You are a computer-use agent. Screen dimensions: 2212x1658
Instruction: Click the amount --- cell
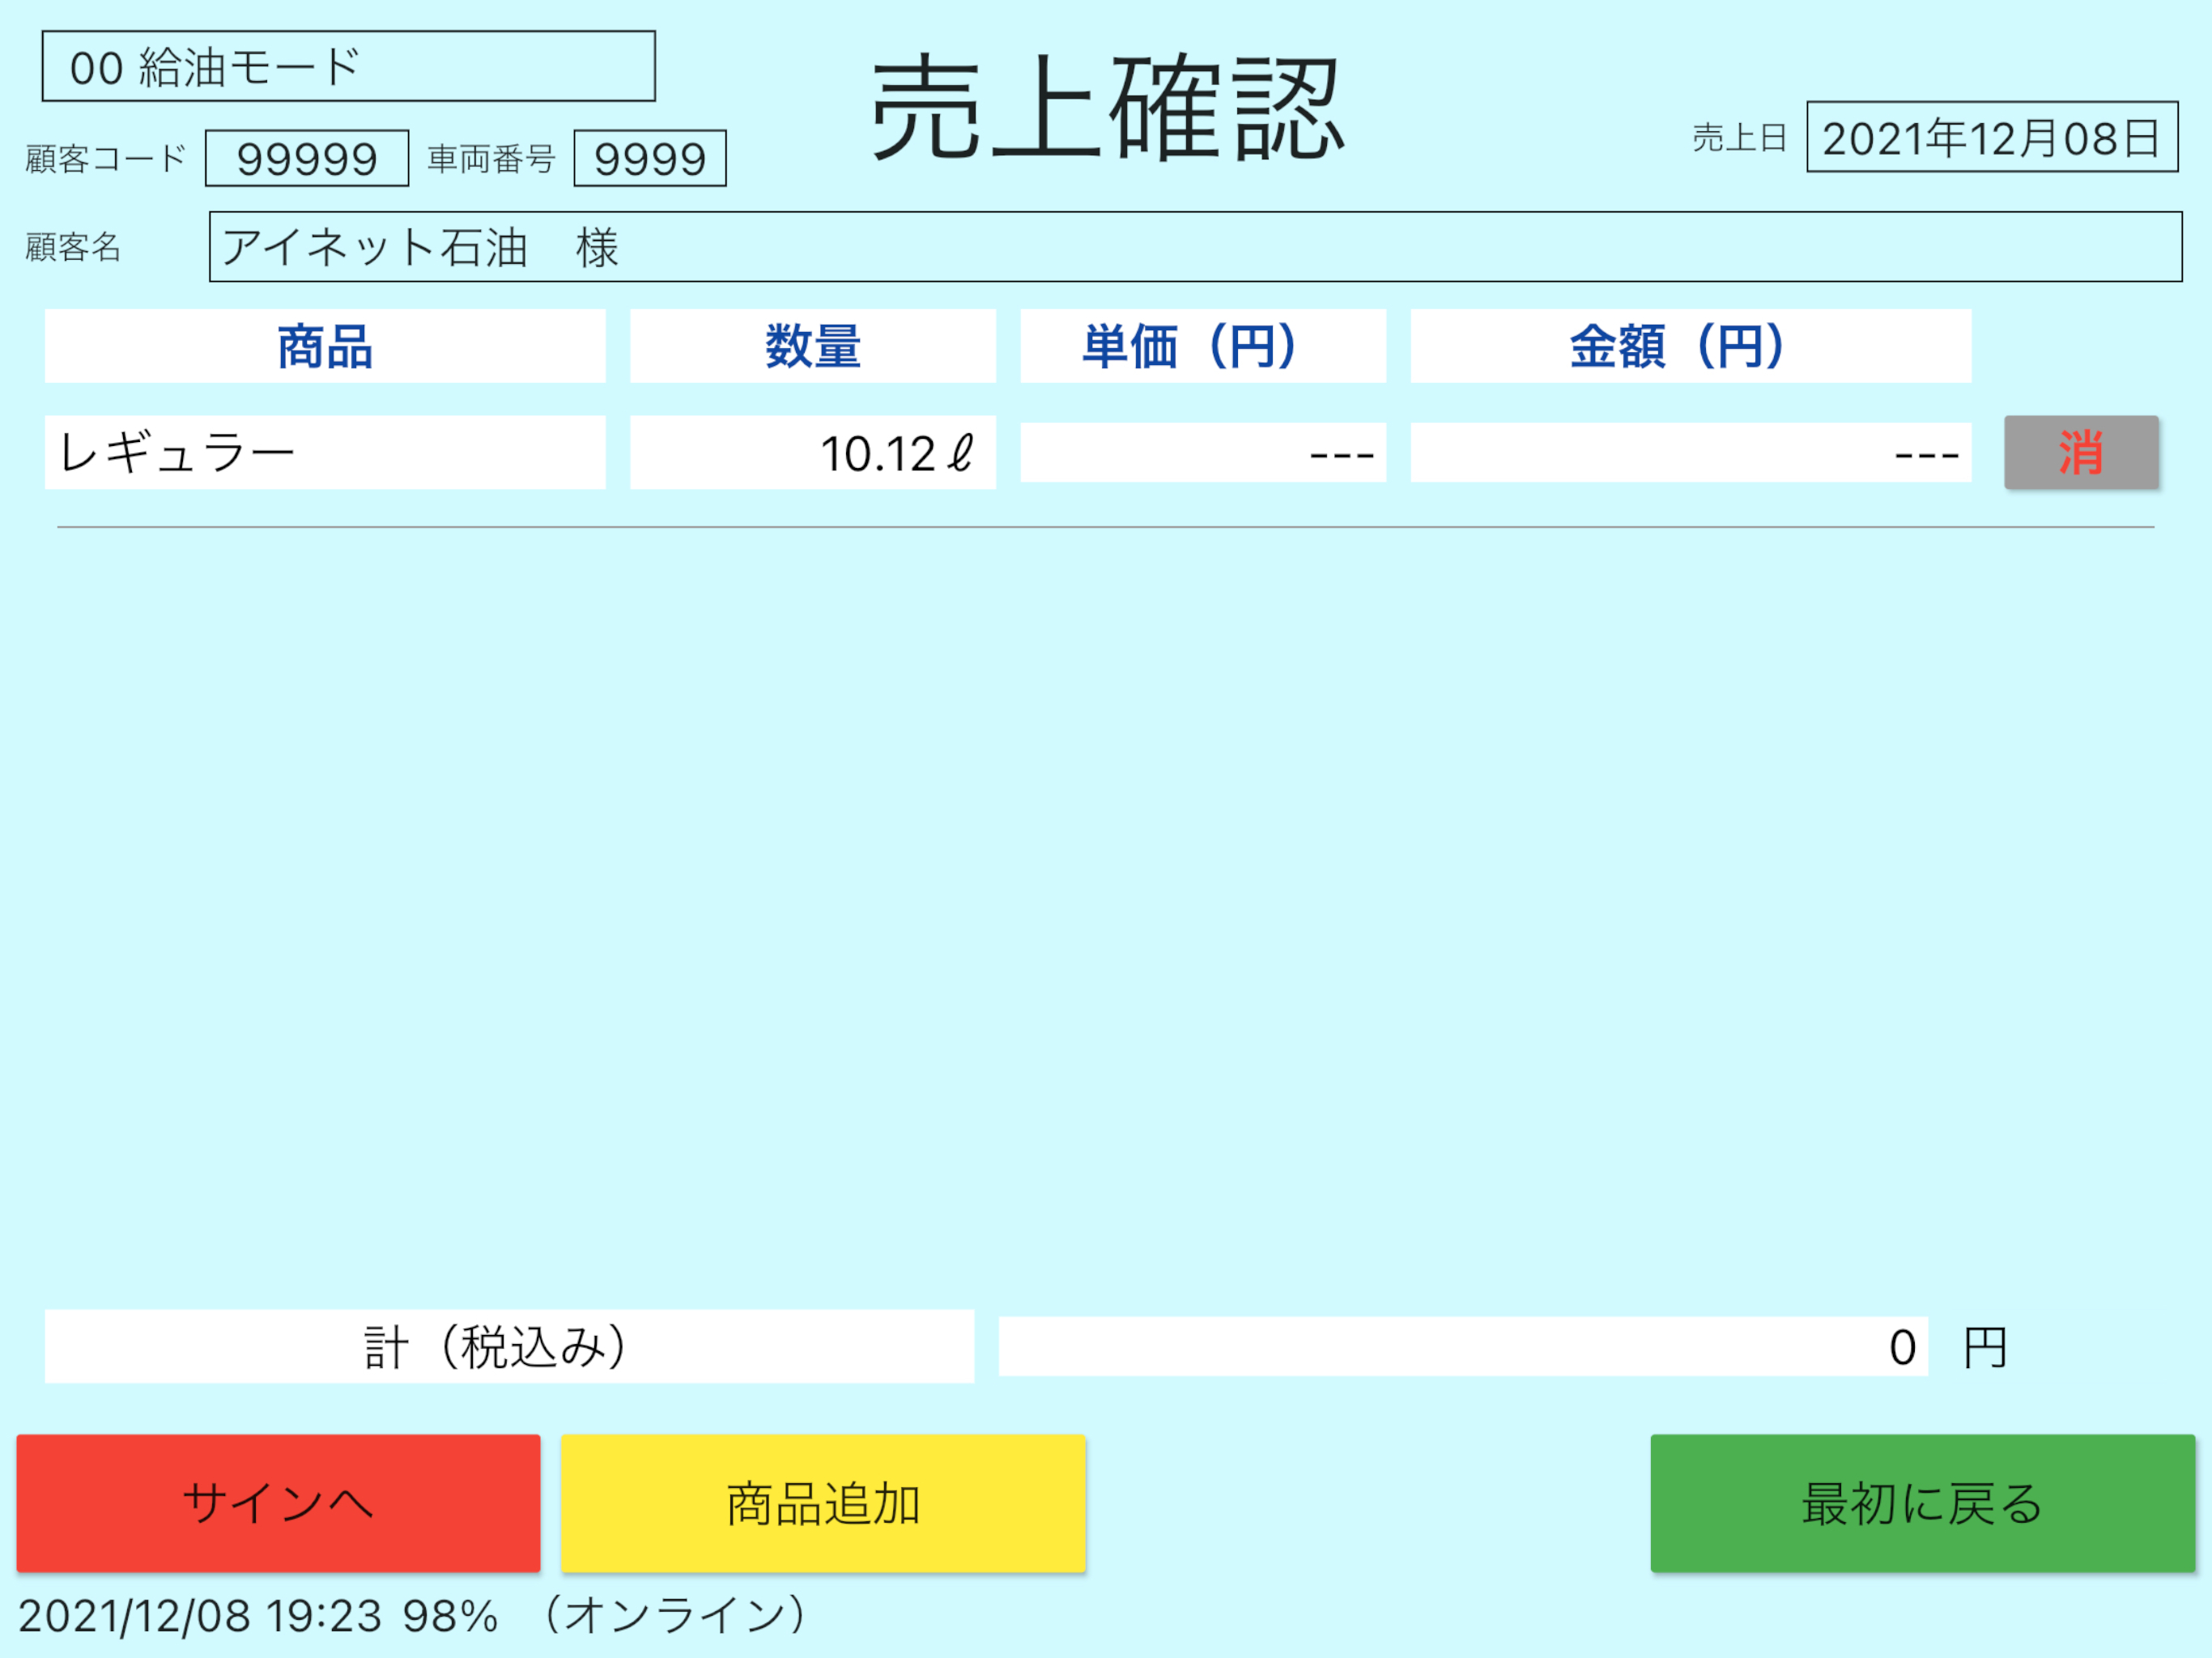(x=1690, y=452)
